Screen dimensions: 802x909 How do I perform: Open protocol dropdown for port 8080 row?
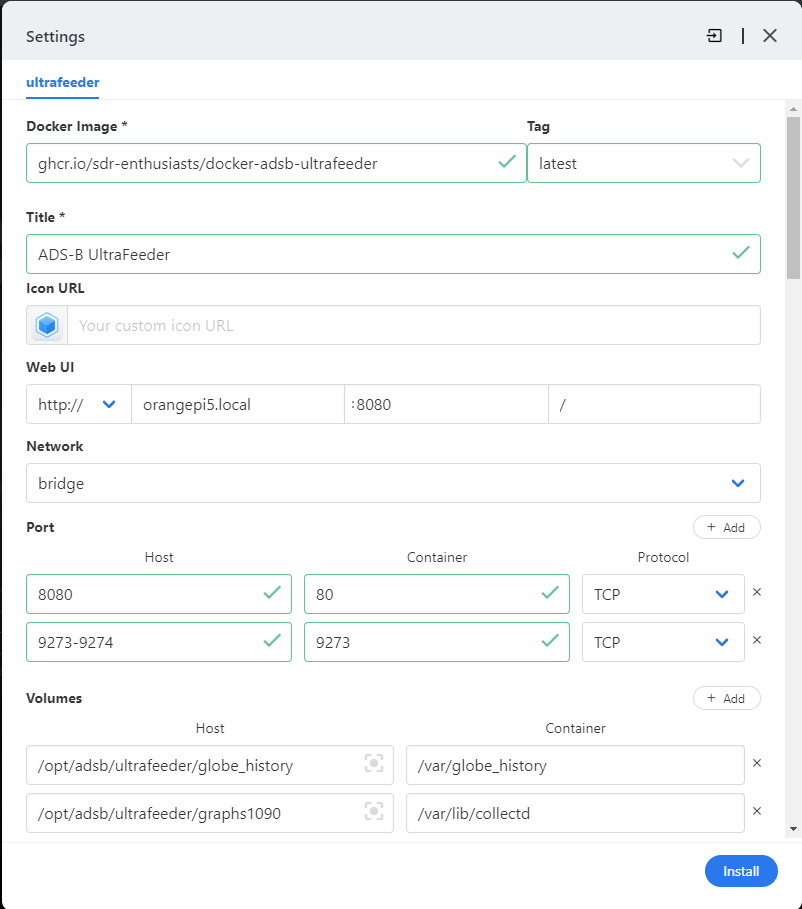point(663,594)
